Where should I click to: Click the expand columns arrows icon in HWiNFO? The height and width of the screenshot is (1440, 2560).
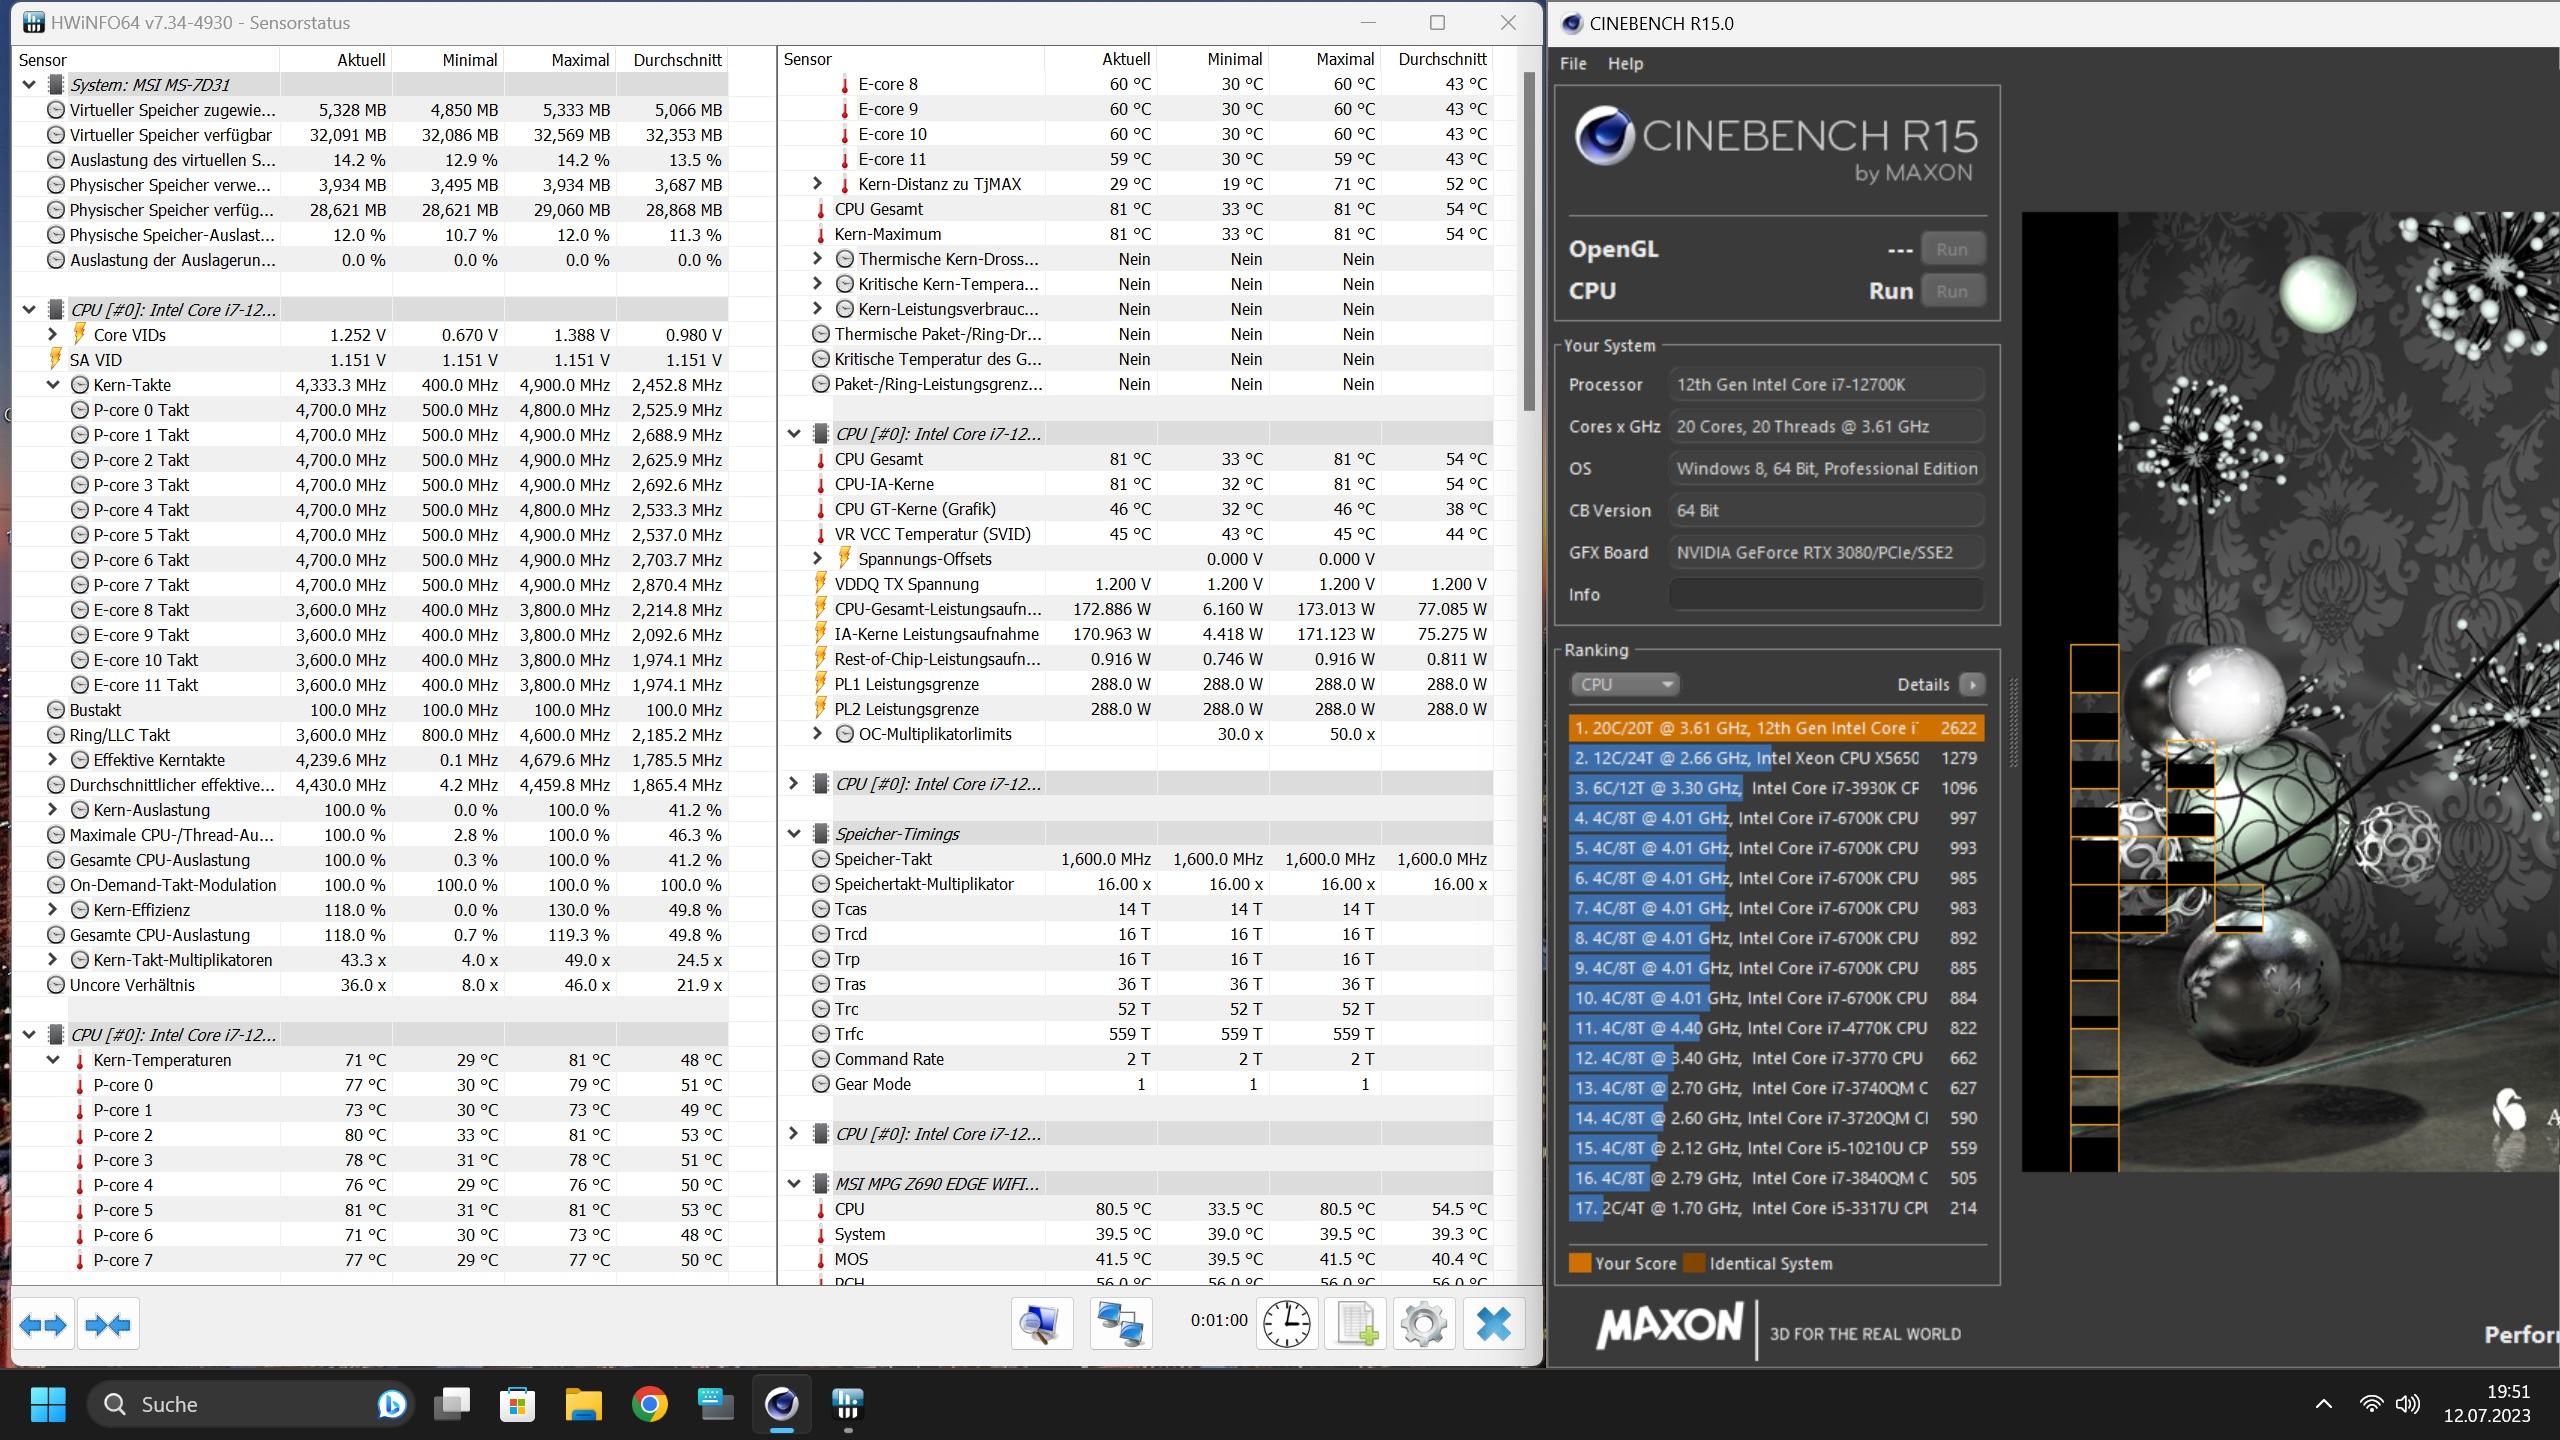click(x=43, y=1325)
